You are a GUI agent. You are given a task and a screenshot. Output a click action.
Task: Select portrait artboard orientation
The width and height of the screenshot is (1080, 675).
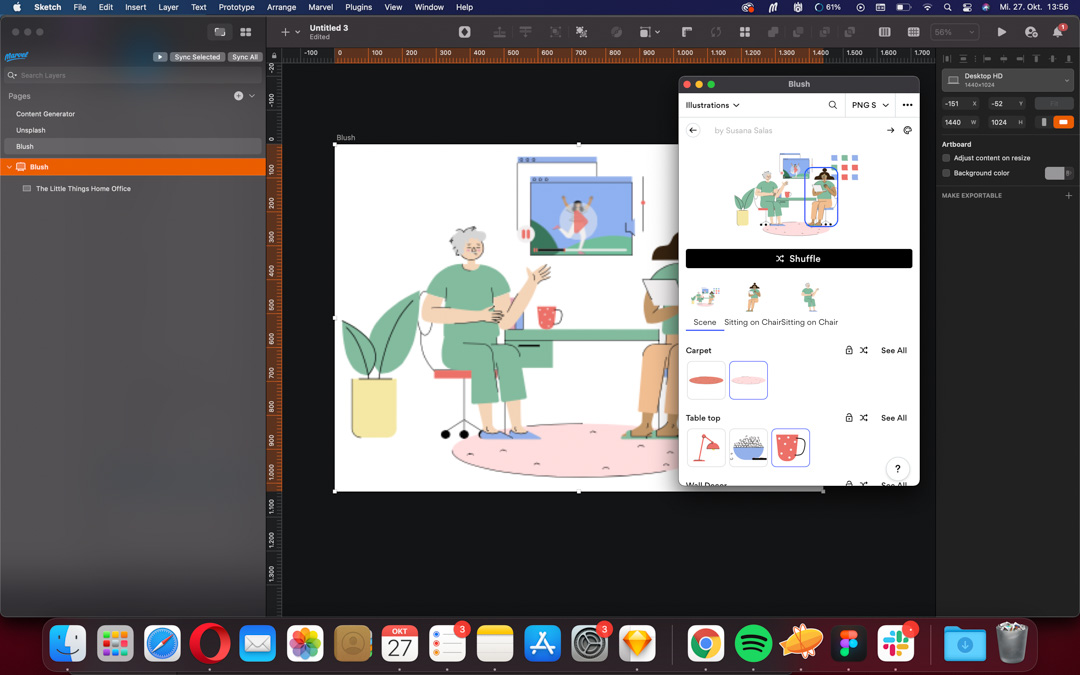(x=1044, y=122)
